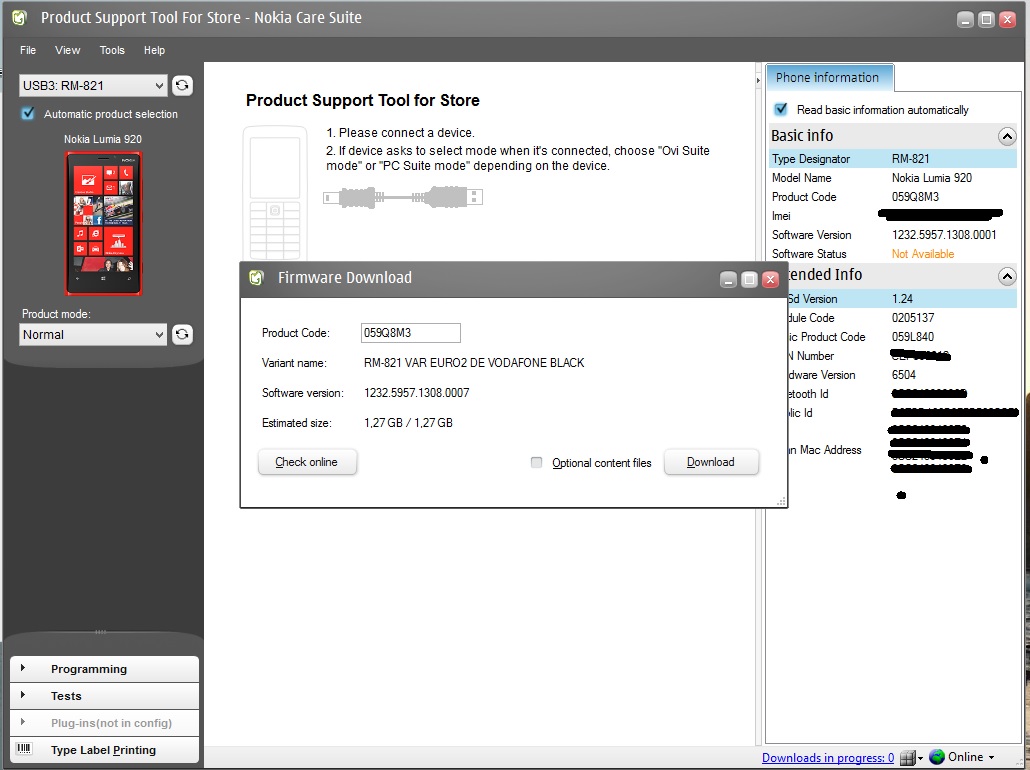
Task: Grab the Firmware Download dialog resize grip
Action: coord(781,501)
